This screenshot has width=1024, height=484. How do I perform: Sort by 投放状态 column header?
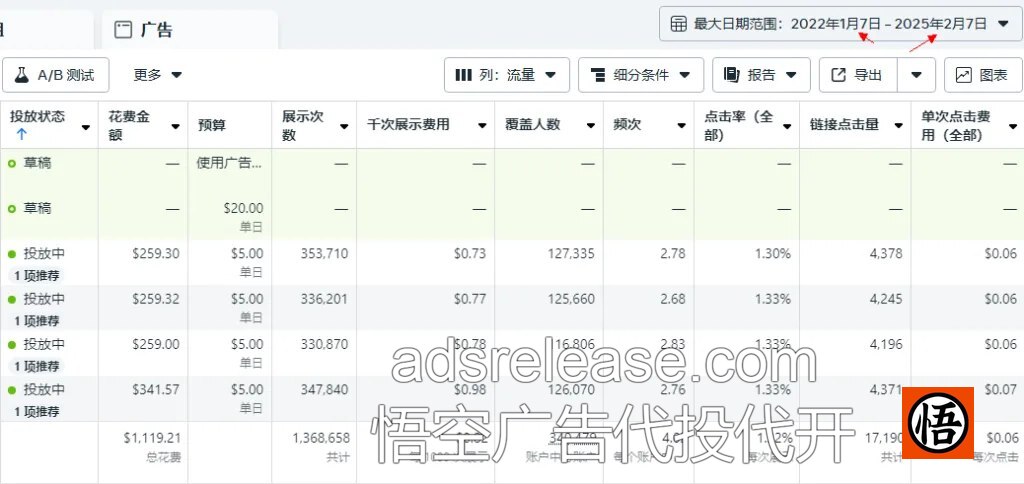38,117
